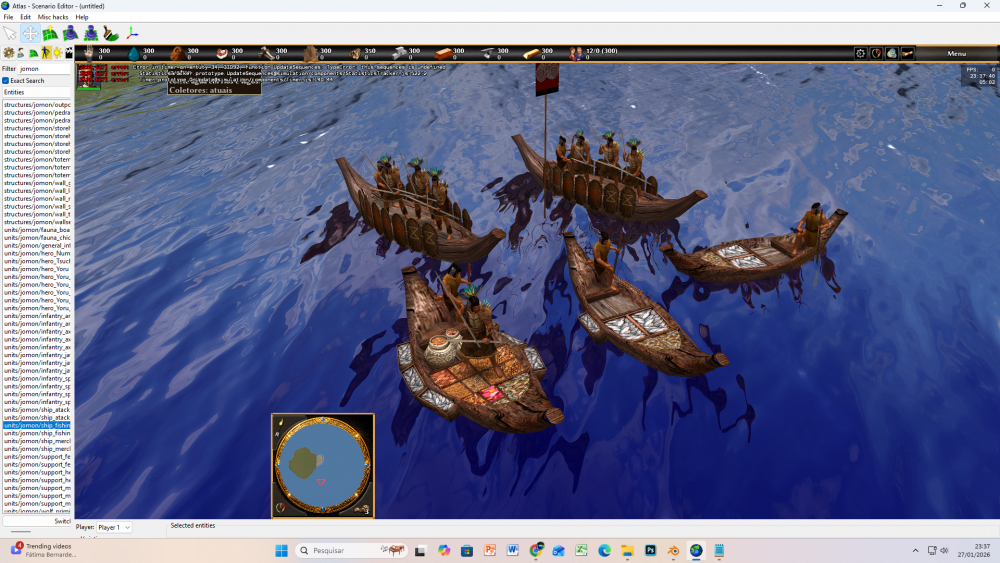Screen dimensions: 1000x563
Task: Click the circular minimap island
Action: (x=301, y=463)
